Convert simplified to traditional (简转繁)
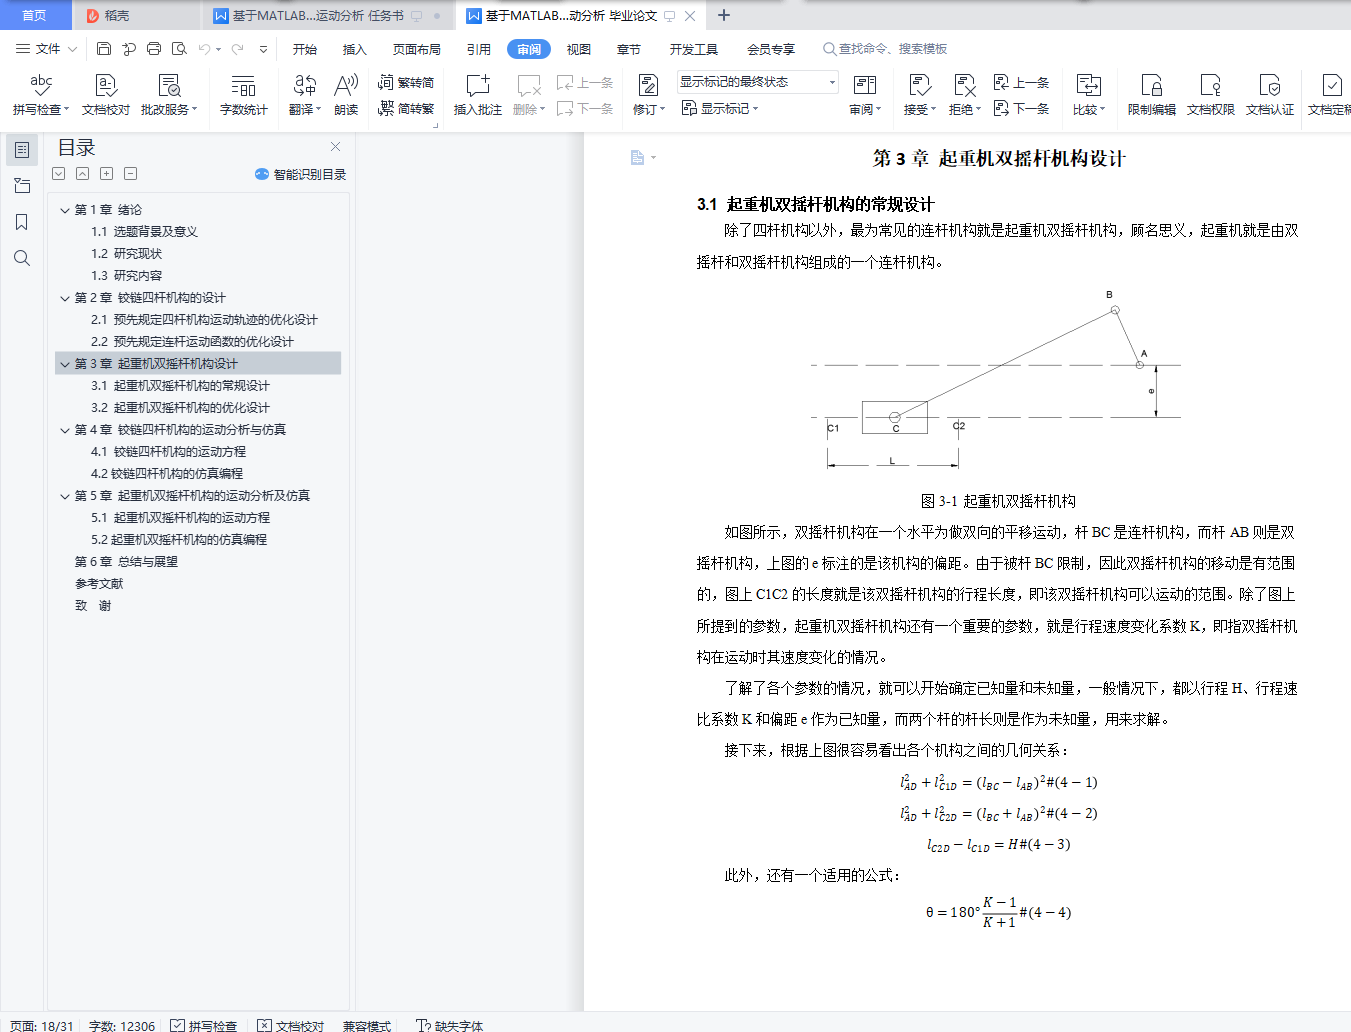This screenshot has height=1032, width=1351. [406, 108]
